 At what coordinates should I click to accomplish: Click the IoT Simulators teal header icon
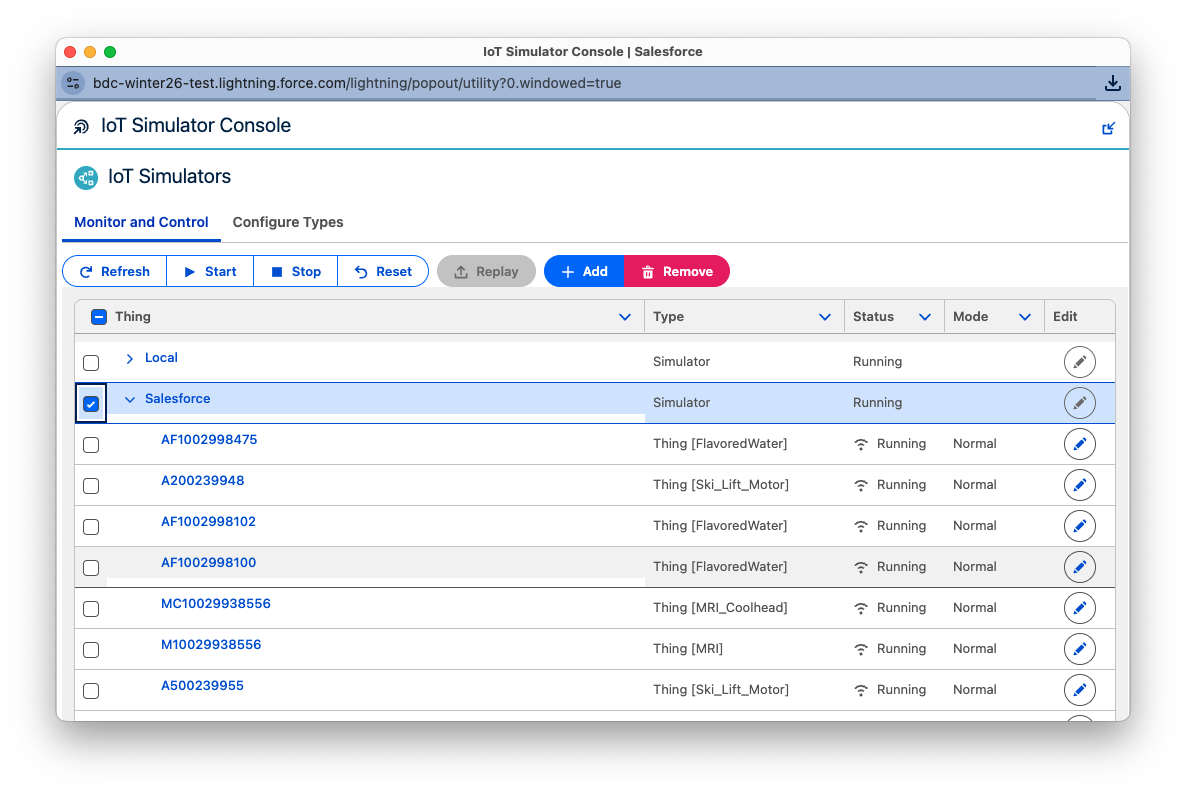[85, 178]
